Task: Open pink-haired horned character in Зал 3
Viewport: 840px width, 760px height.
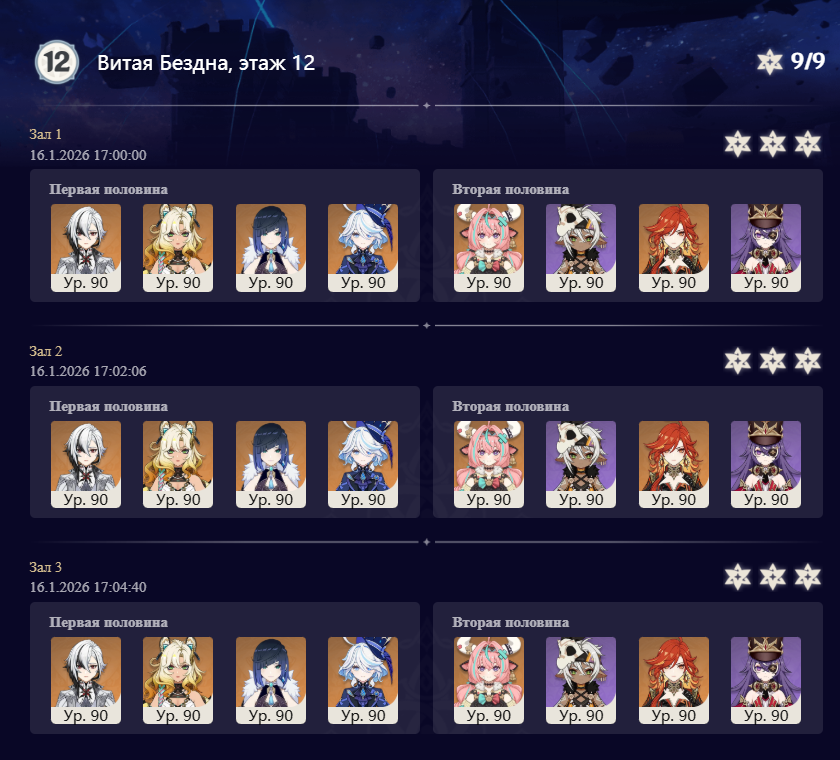Action: pos(489,680)
